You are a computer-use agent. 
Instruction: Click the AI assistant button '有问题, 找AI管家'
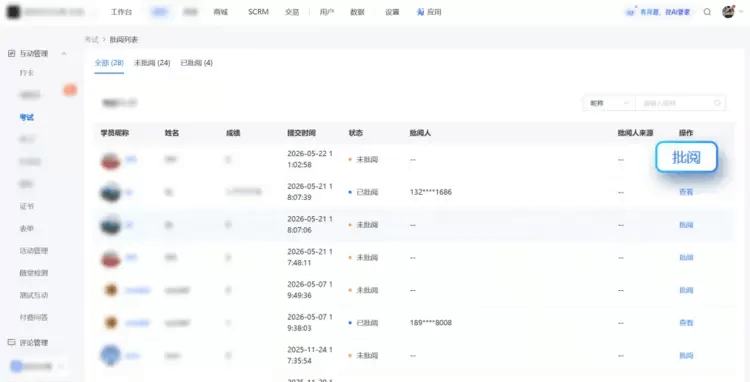pyautogui.click(x=660, y=12)
